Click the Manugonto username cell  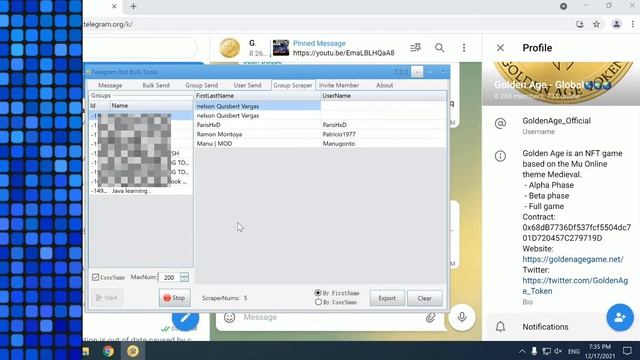(x=339, y=144)
